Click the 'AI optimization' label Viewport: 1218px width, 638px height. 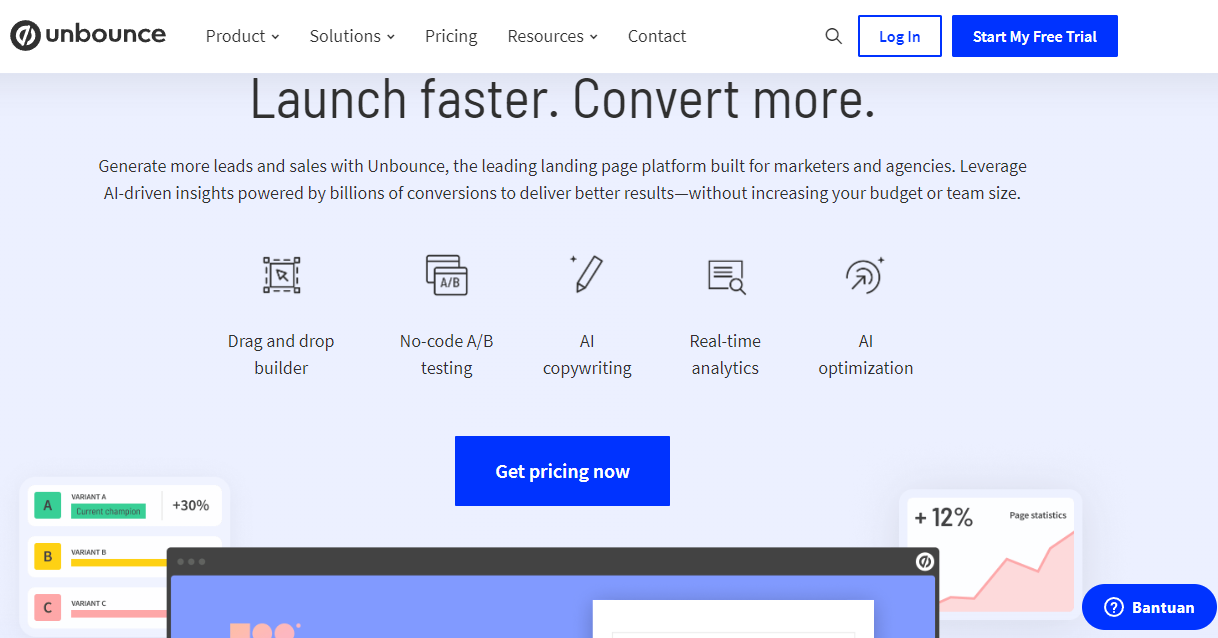[x=866, y=355]
